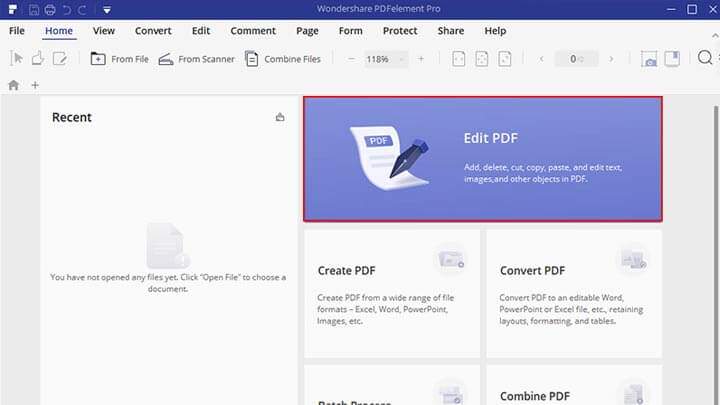Click the Print icon in title bar
The width and height of the screenshot is (720, 405).
click(x=50, y=10)
